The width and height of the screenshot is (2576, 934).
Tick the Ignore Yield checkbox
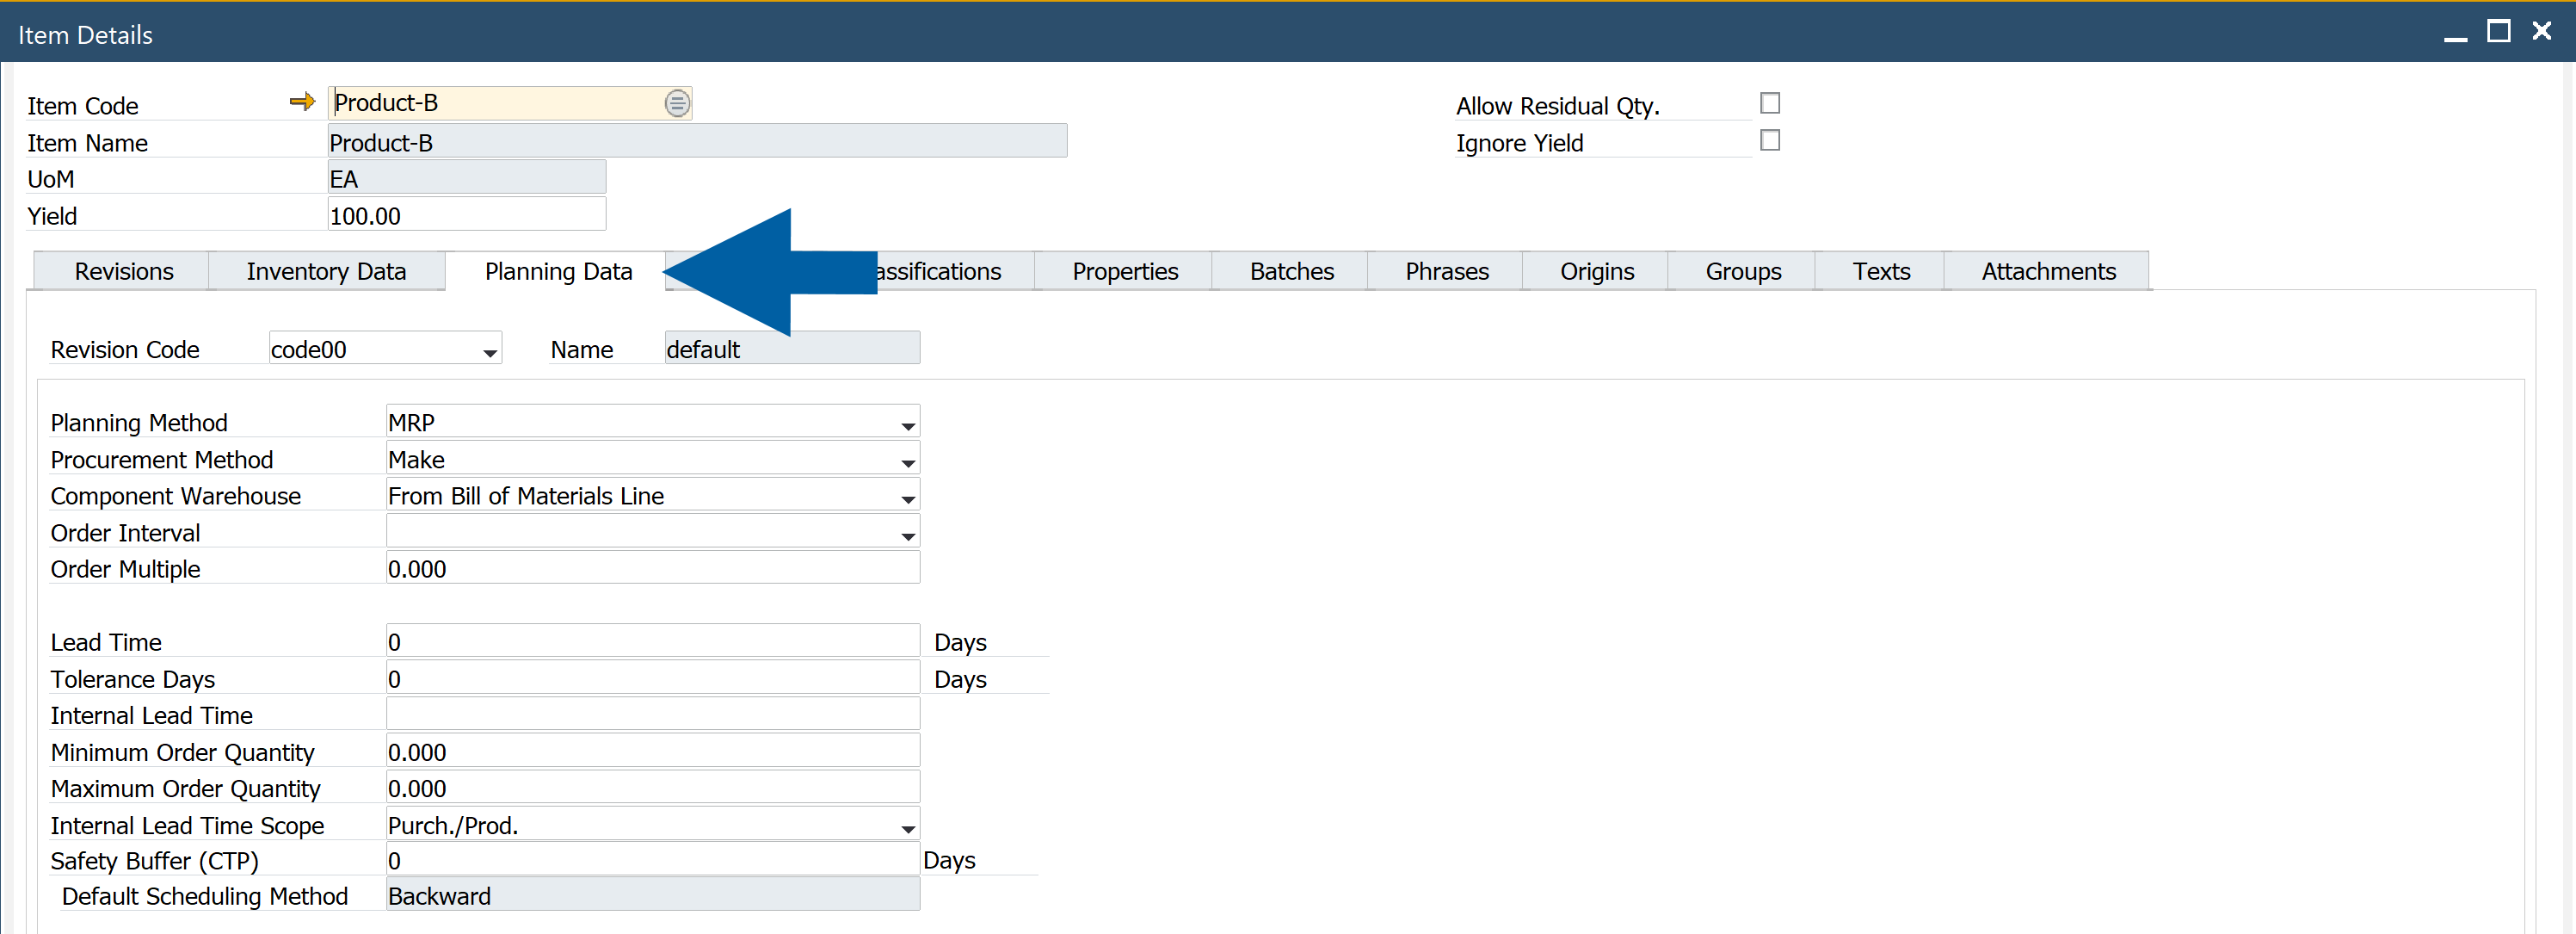tap(1769, 140)
